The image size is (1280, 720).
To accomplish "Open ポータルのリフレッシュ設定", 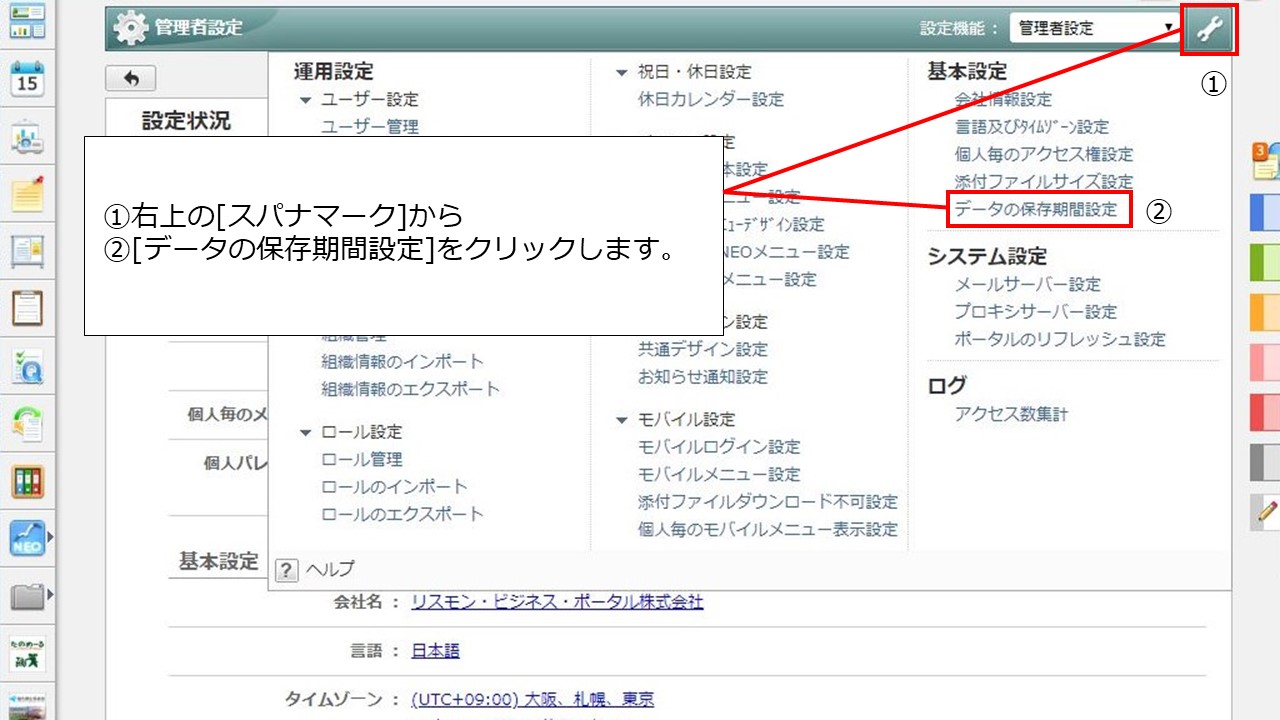I will coord(1060,339).
